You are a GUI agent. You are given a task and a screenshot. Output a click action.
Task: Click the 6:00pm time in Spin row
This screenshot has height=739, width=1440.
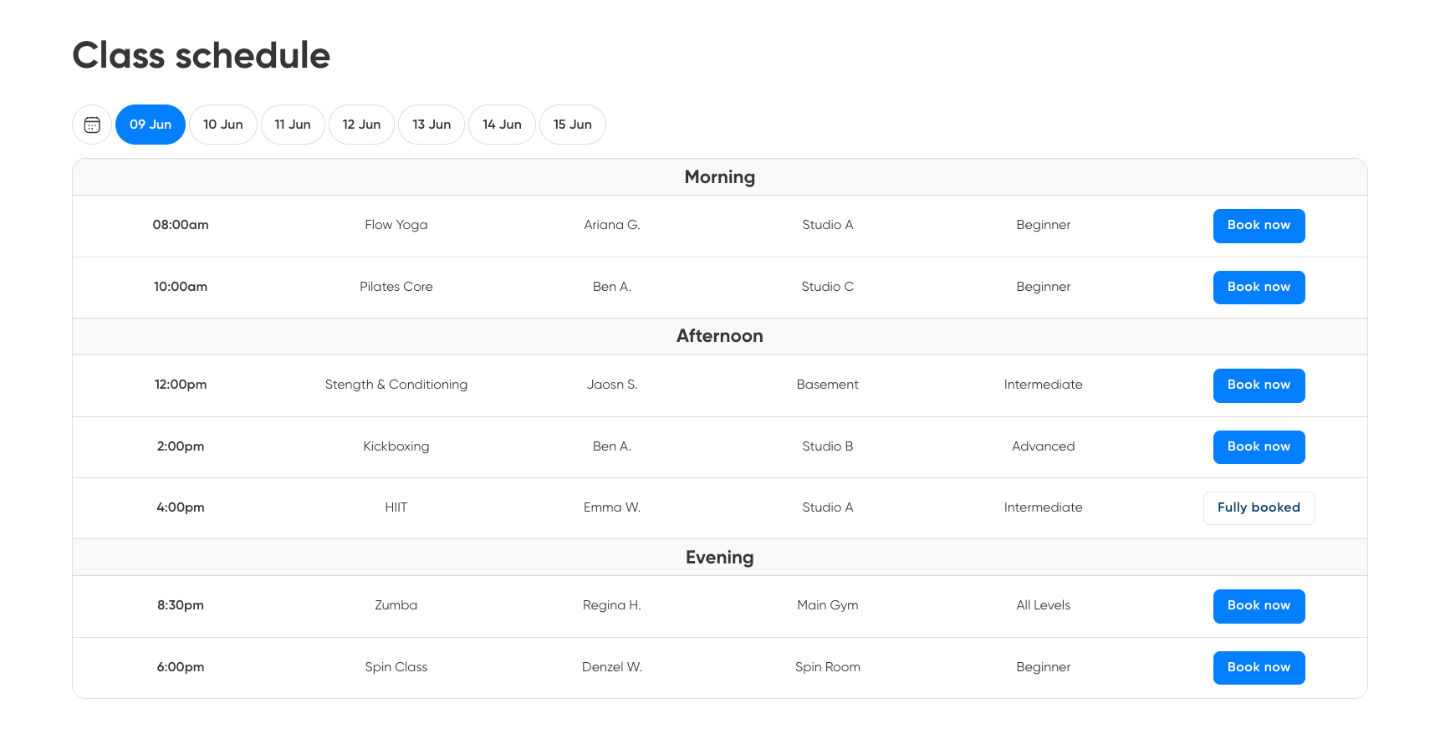click(180, 667)
